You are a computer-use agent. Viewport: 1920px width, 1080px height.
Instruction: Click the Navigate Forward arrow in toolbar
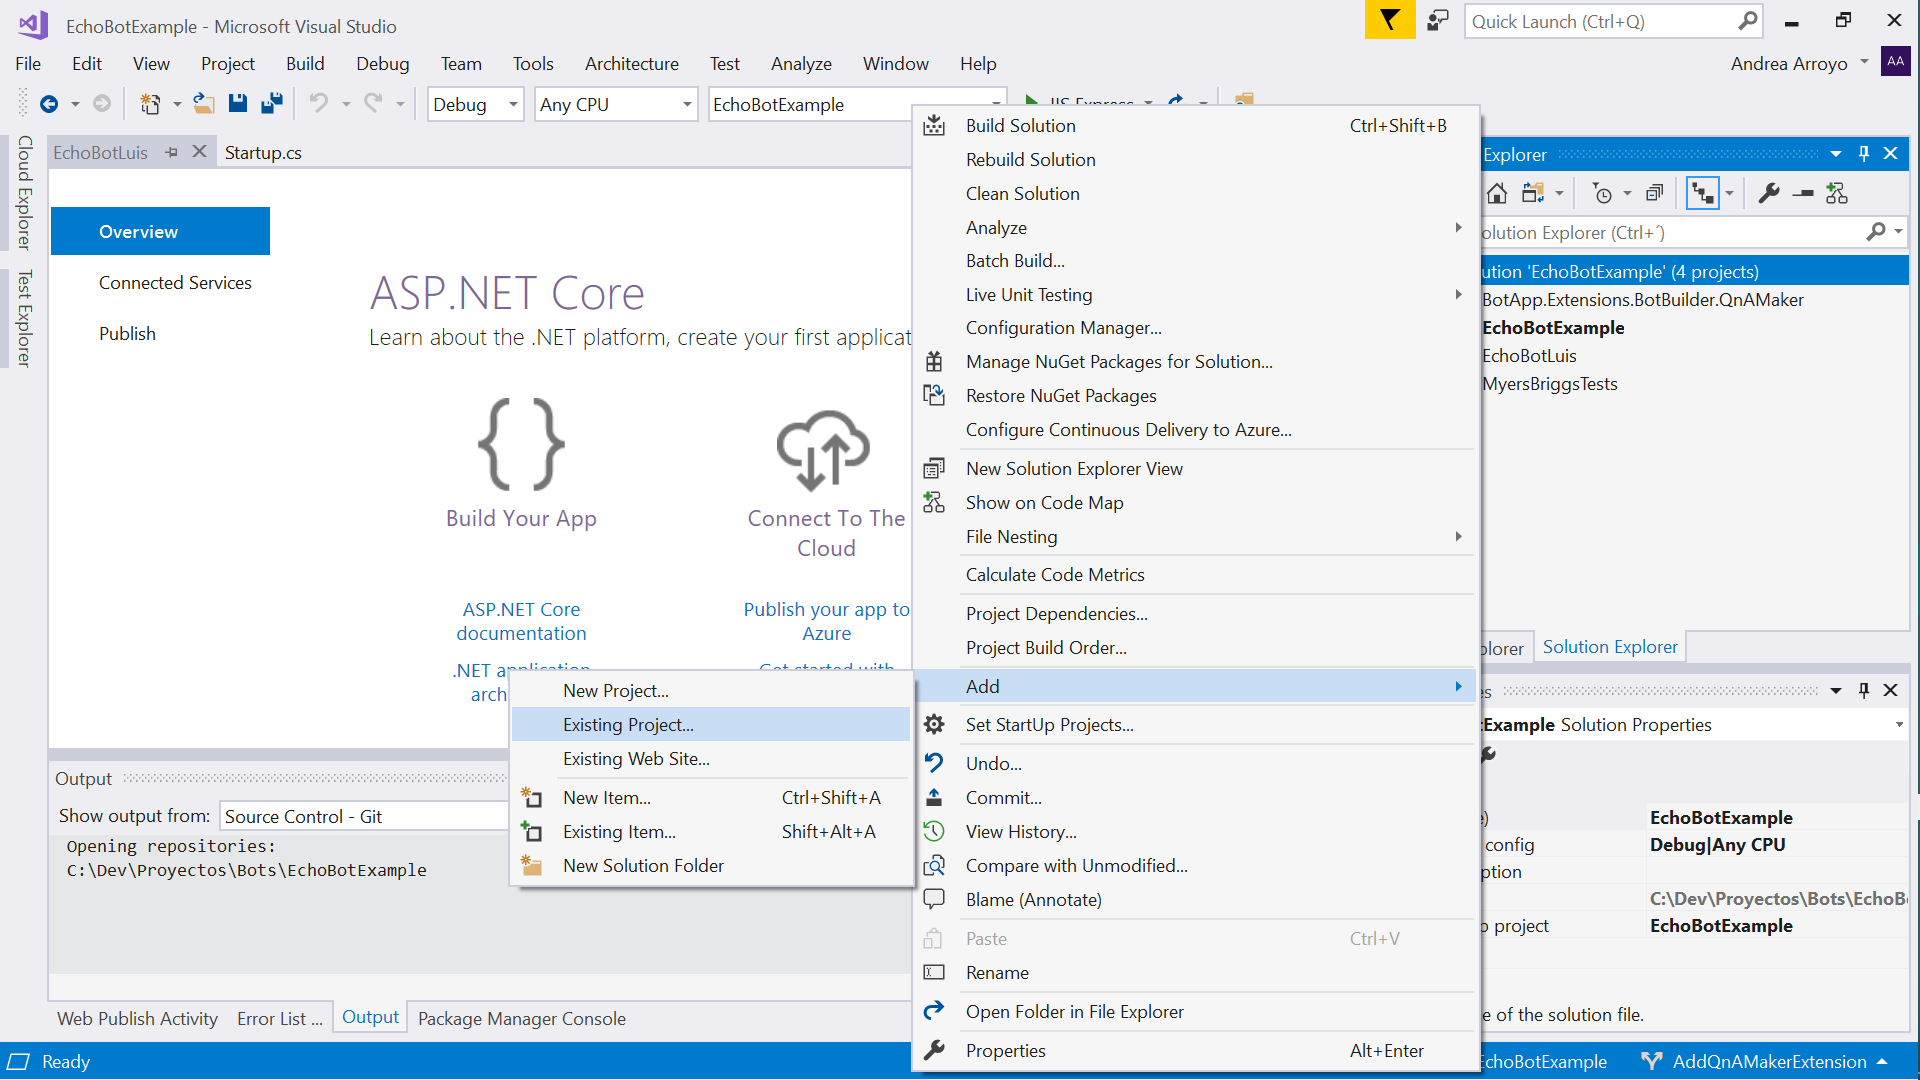(101, 104)
